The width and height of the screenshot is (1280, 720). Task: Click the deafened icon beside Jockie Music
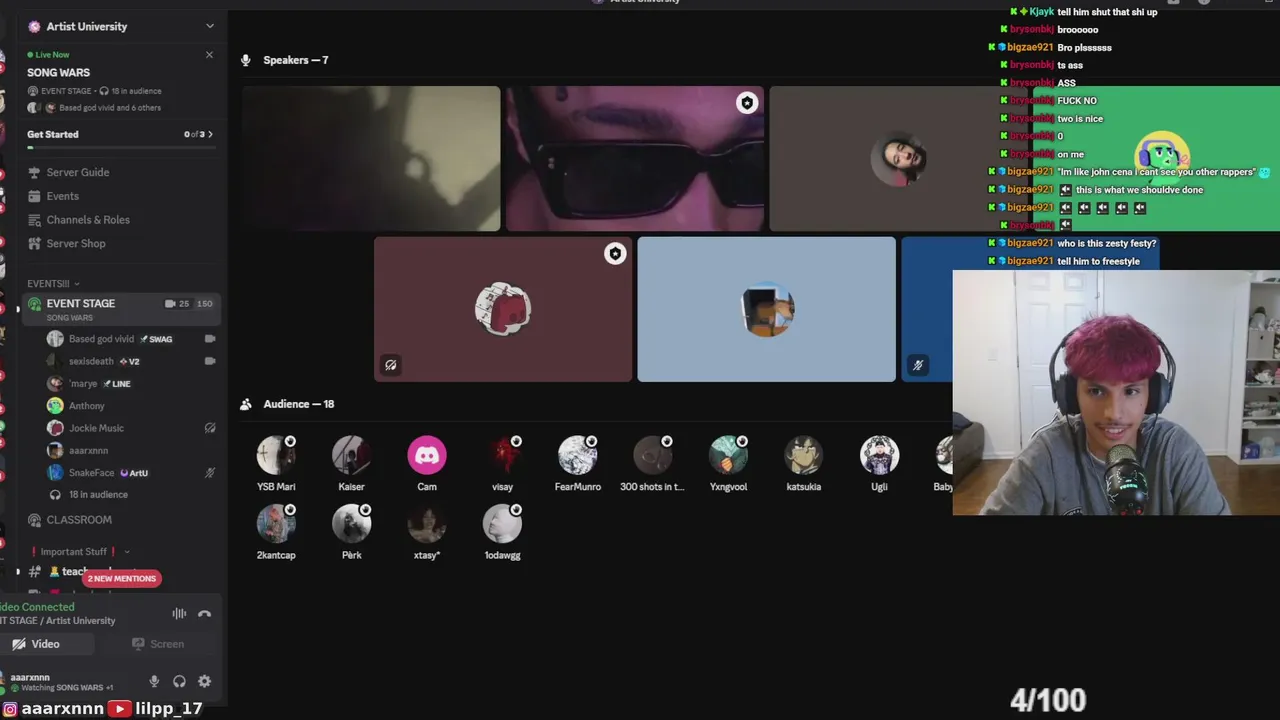coord(210,428)
